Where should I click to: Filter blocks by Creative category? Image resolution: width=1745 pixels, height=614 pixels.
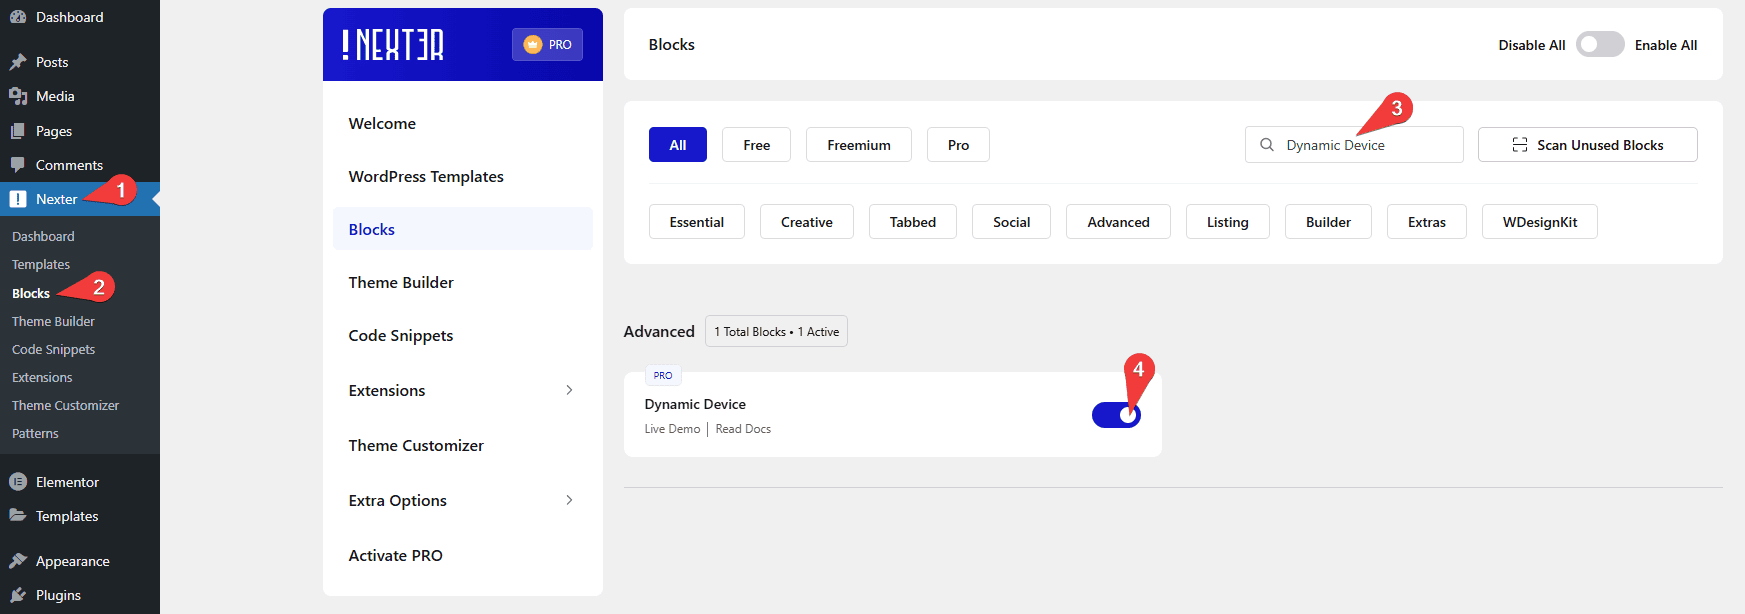pyautogui.click(x=806, y=222)
